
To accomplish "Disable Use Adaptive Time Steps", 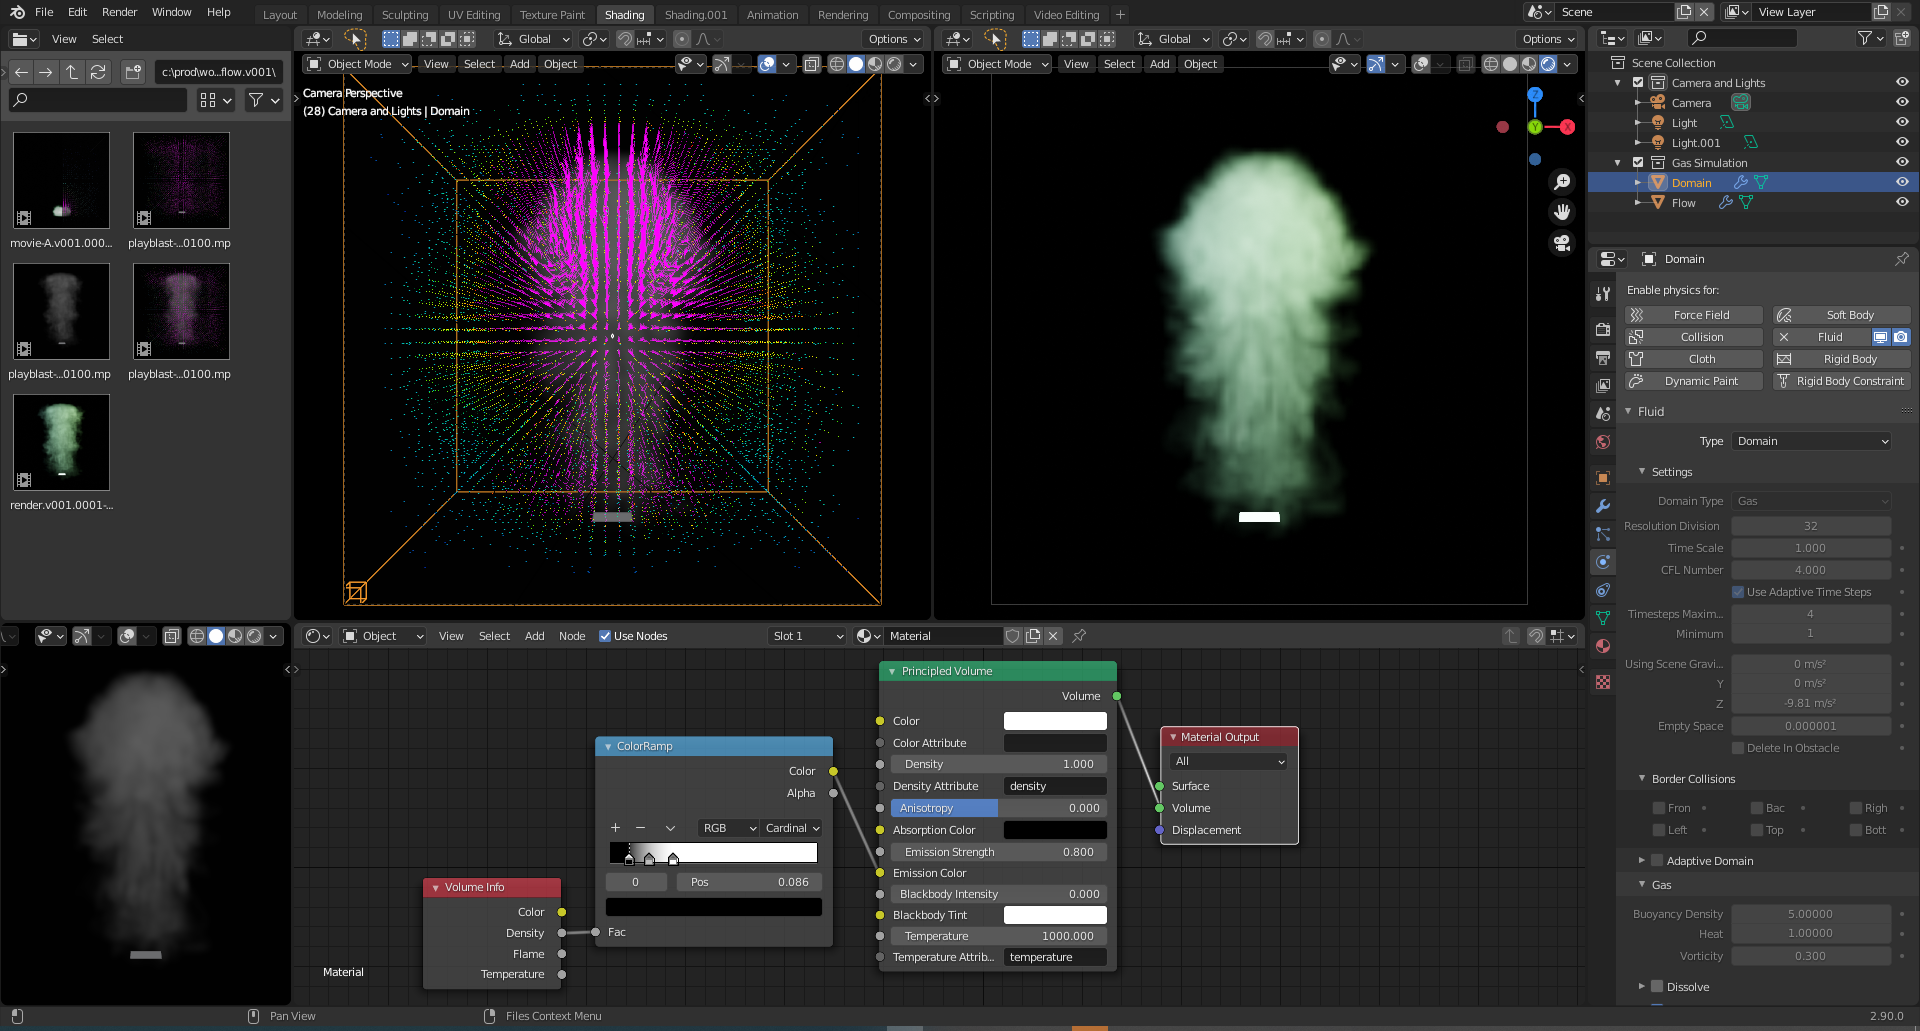I will click(x=1739, y=592).
